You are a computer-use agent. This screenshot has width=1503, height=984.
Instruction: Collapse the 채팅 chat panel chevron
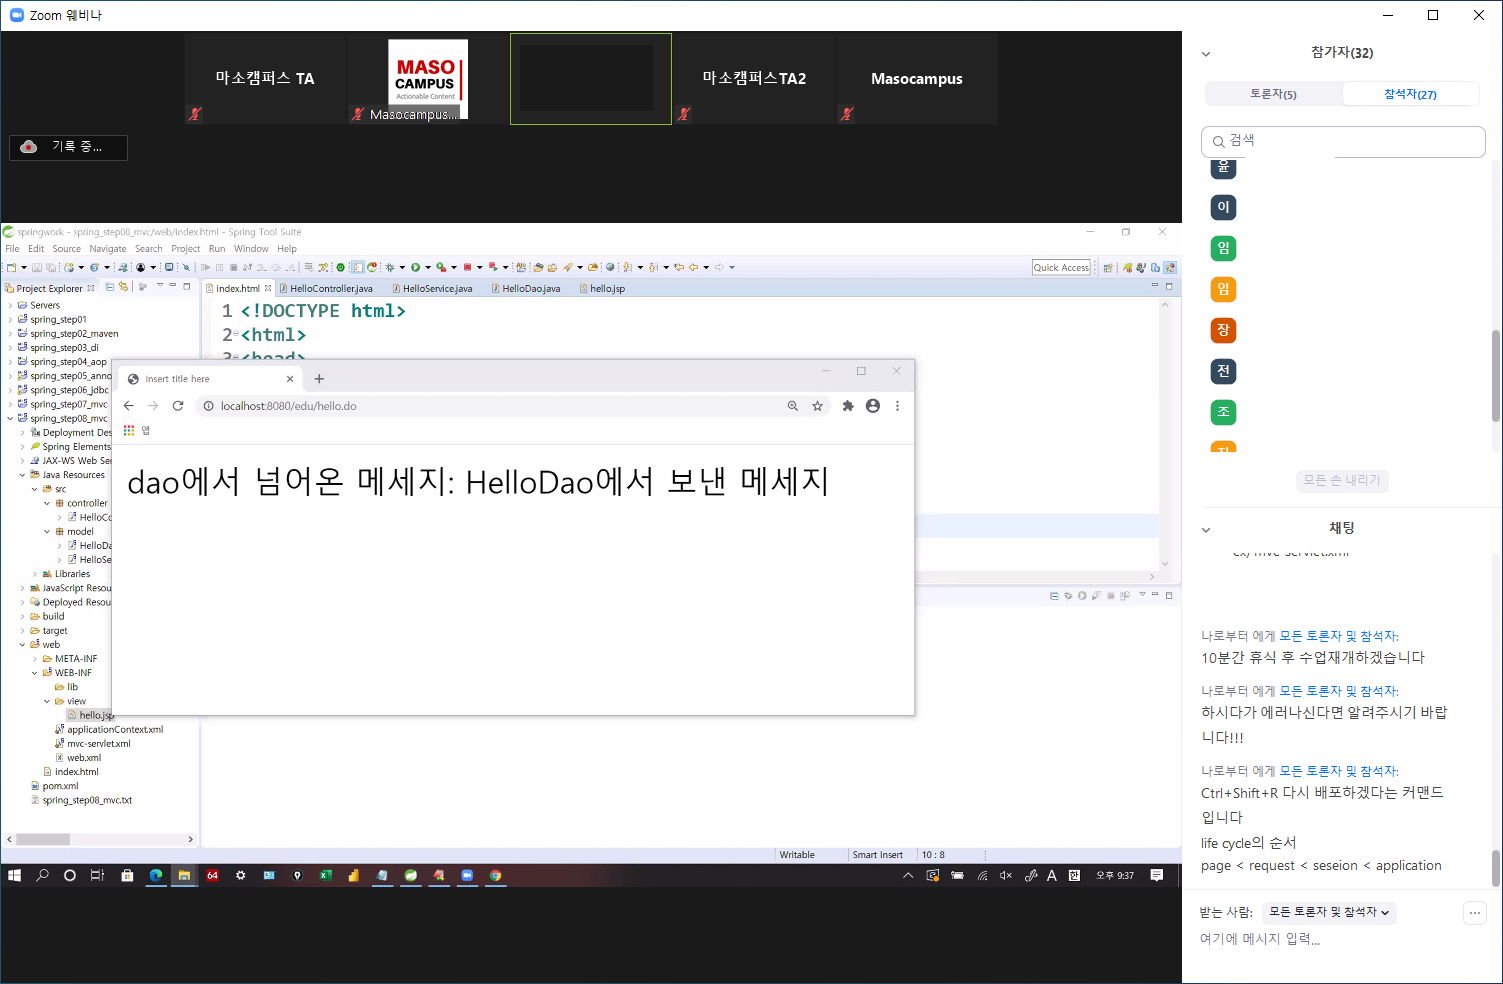pos(1206,529)
